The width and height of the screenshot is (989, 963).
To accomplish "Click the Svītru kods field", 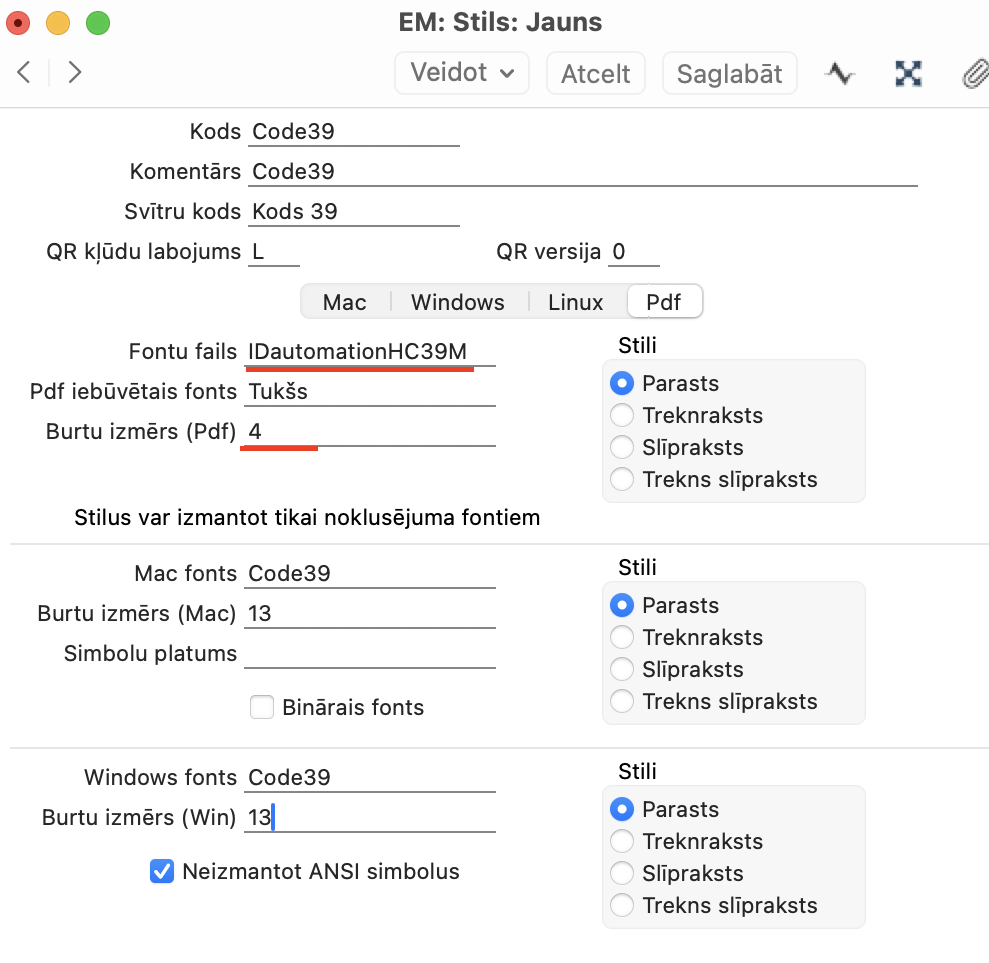I will pos(354,211).
